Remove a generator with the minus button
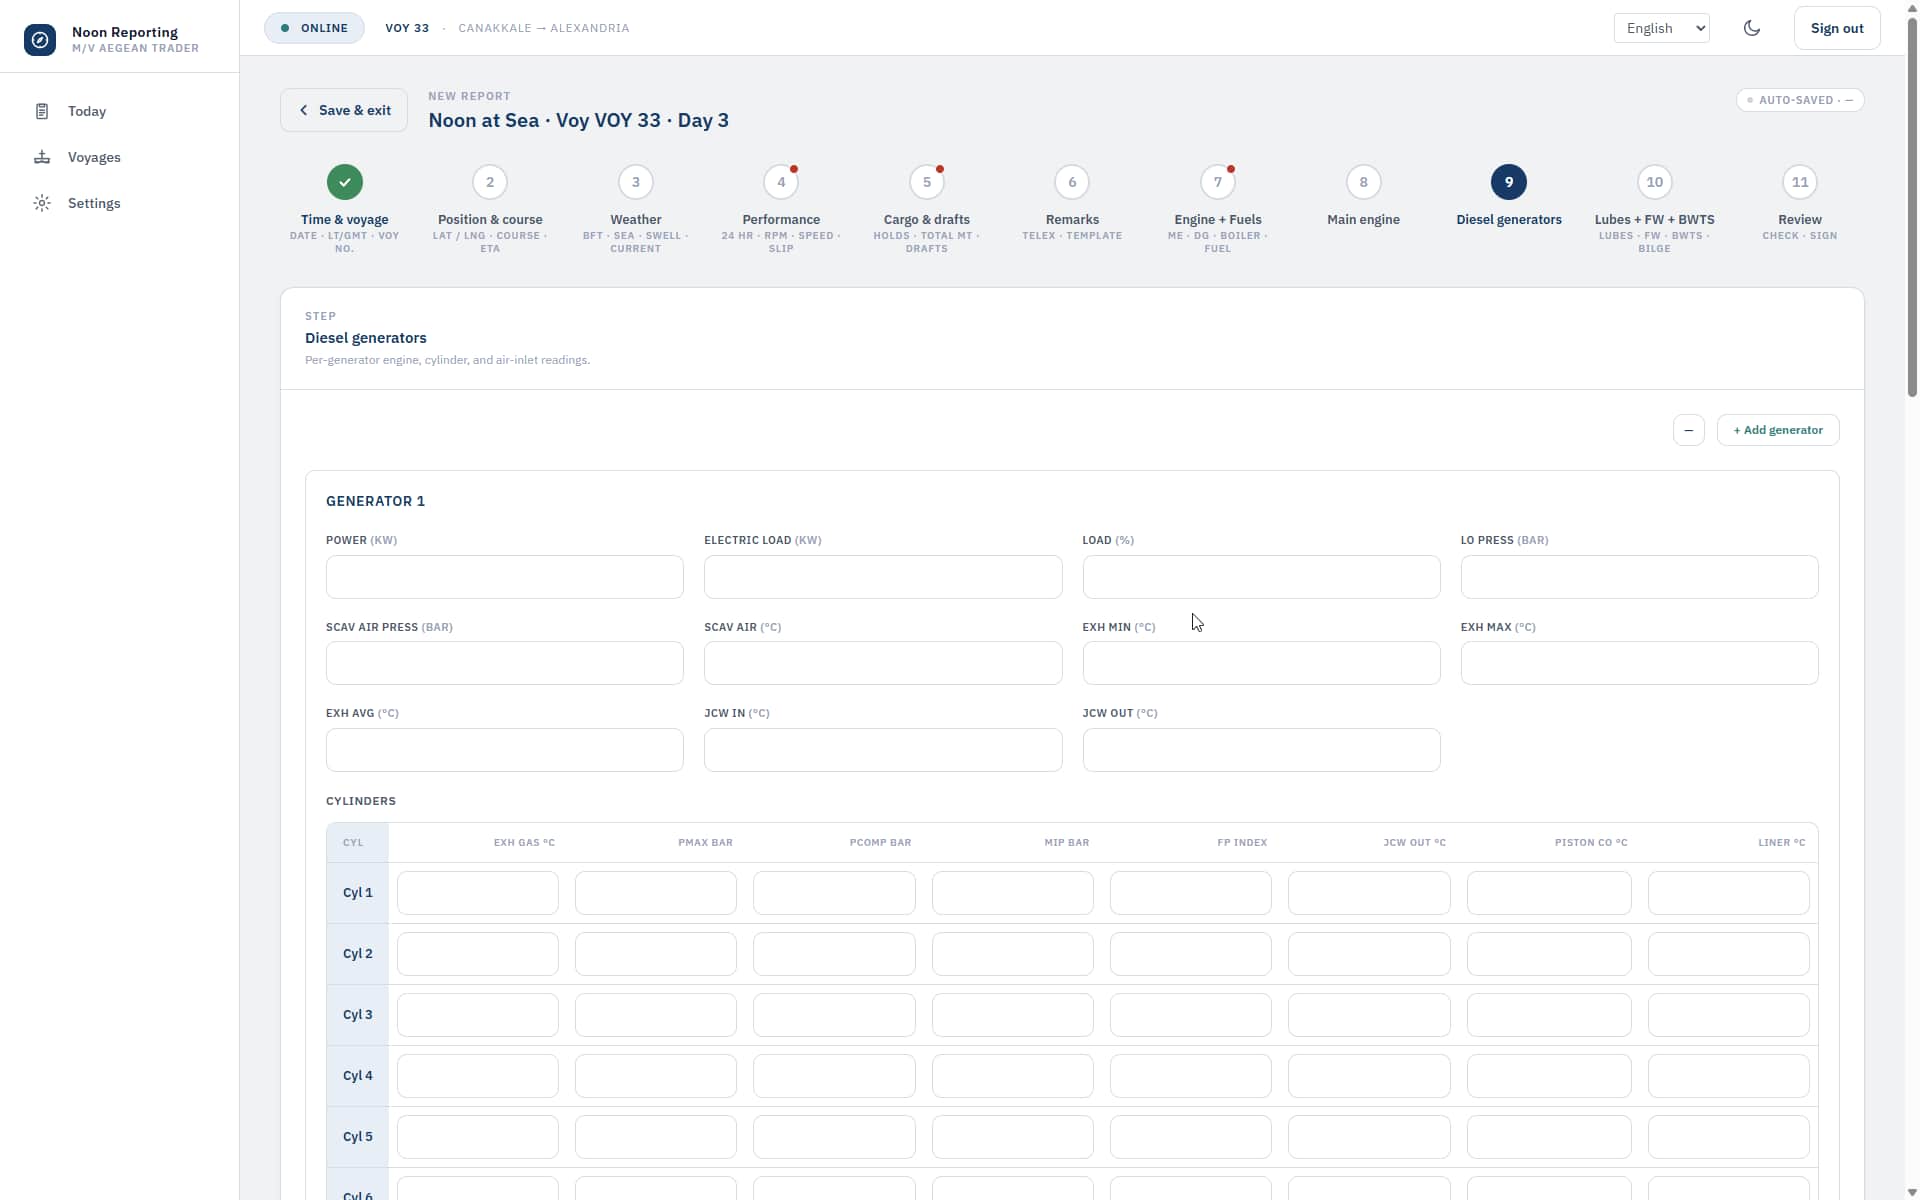The image size is (1920, 1200). (x=1689, y=430)
